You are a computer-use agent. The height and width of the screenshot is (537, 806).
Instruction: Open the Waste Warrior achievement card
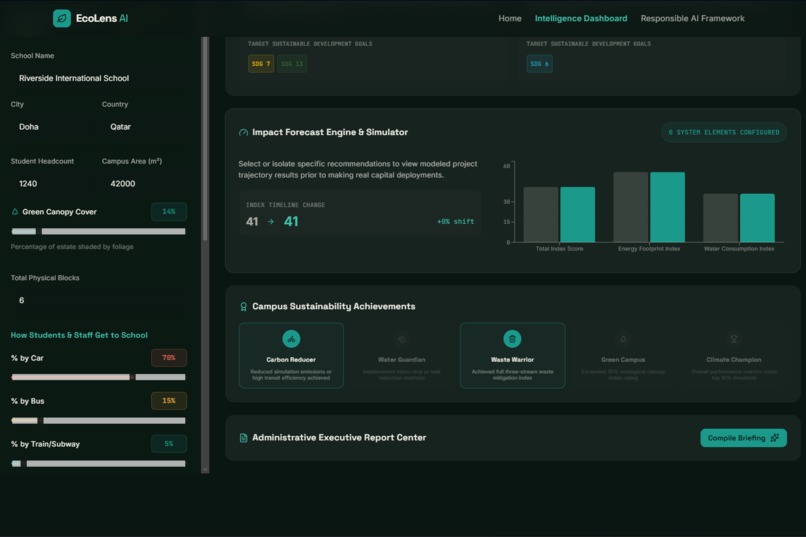[x=512, y=356]
